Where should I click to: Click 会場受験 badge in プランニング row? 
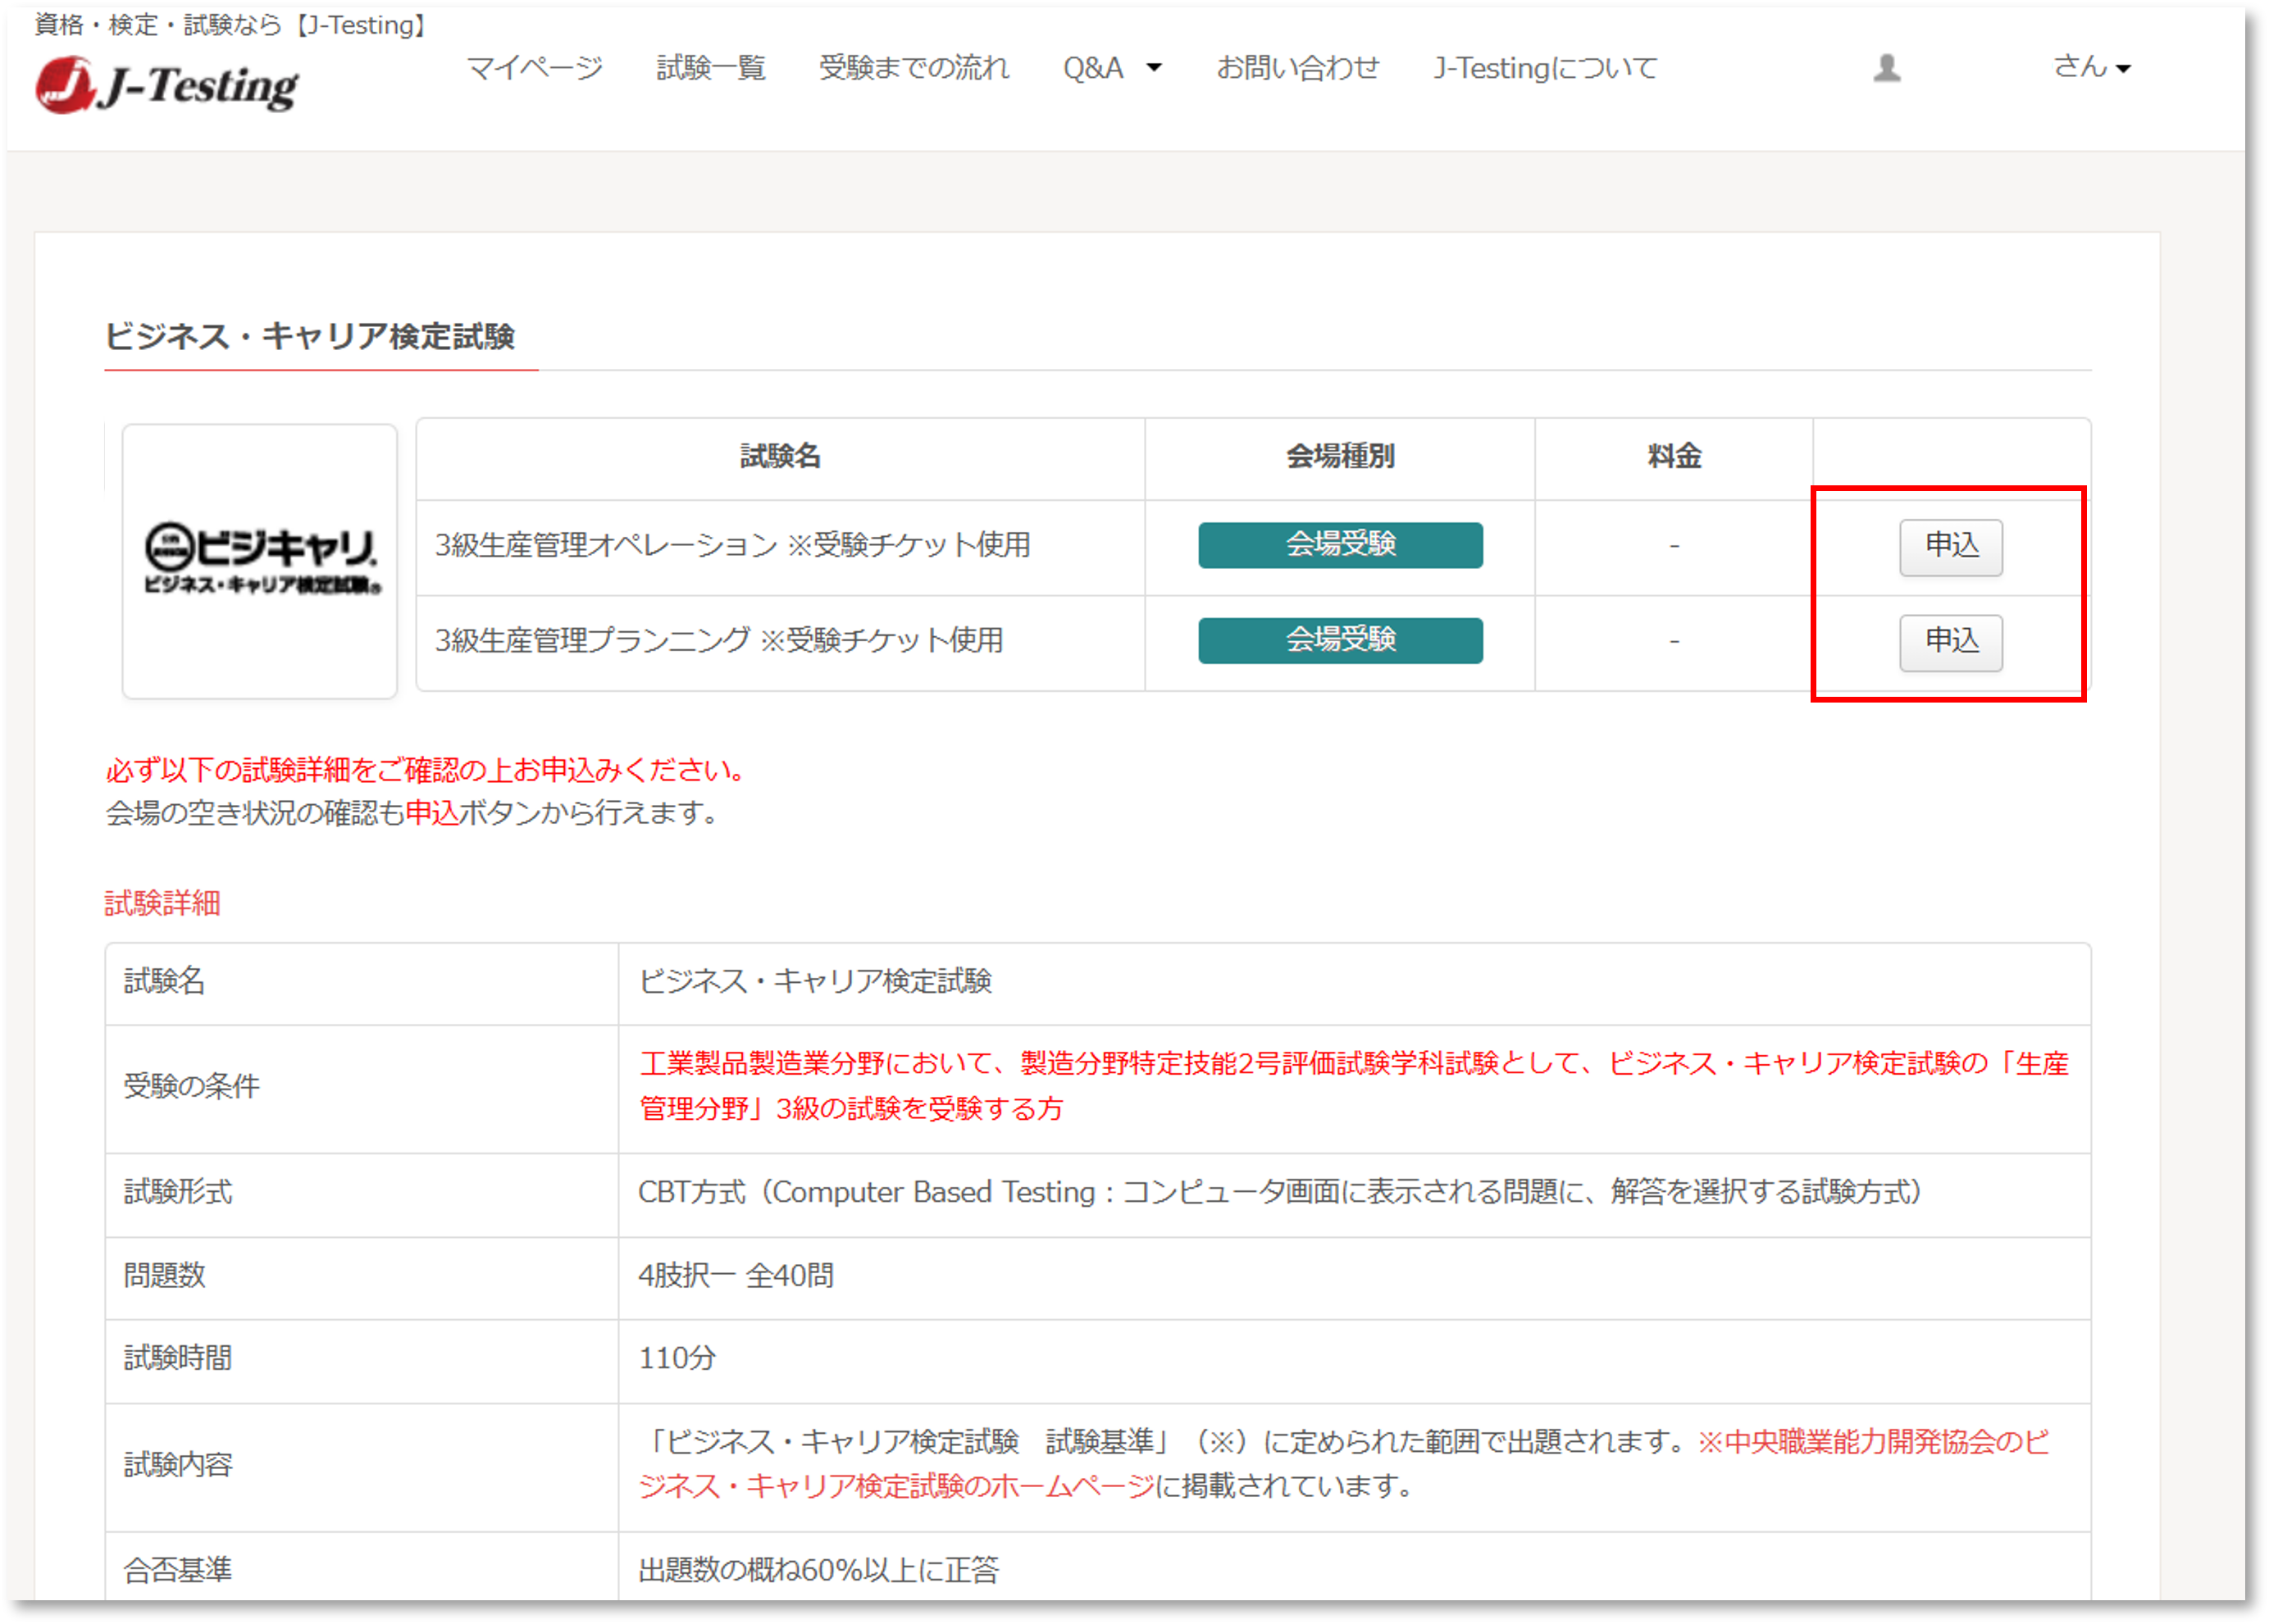tap(1339, 640)
